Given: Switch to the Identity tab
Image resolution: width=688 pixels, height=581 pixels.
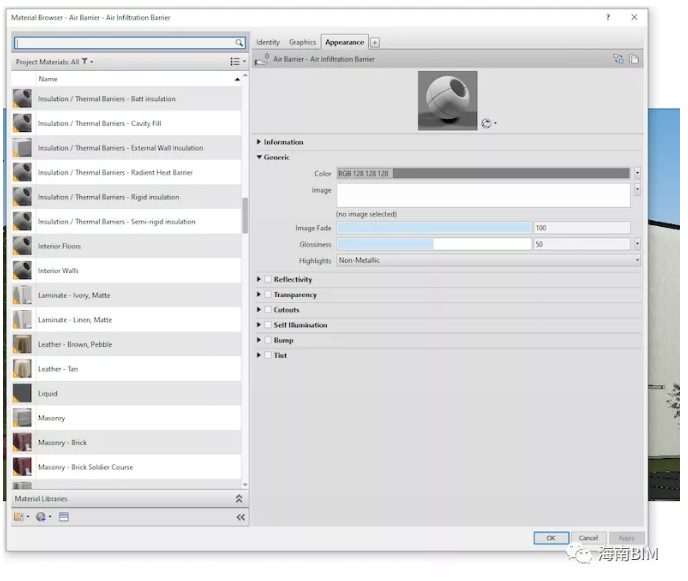Looking at the screenshot, I should [x=268, y=43].
